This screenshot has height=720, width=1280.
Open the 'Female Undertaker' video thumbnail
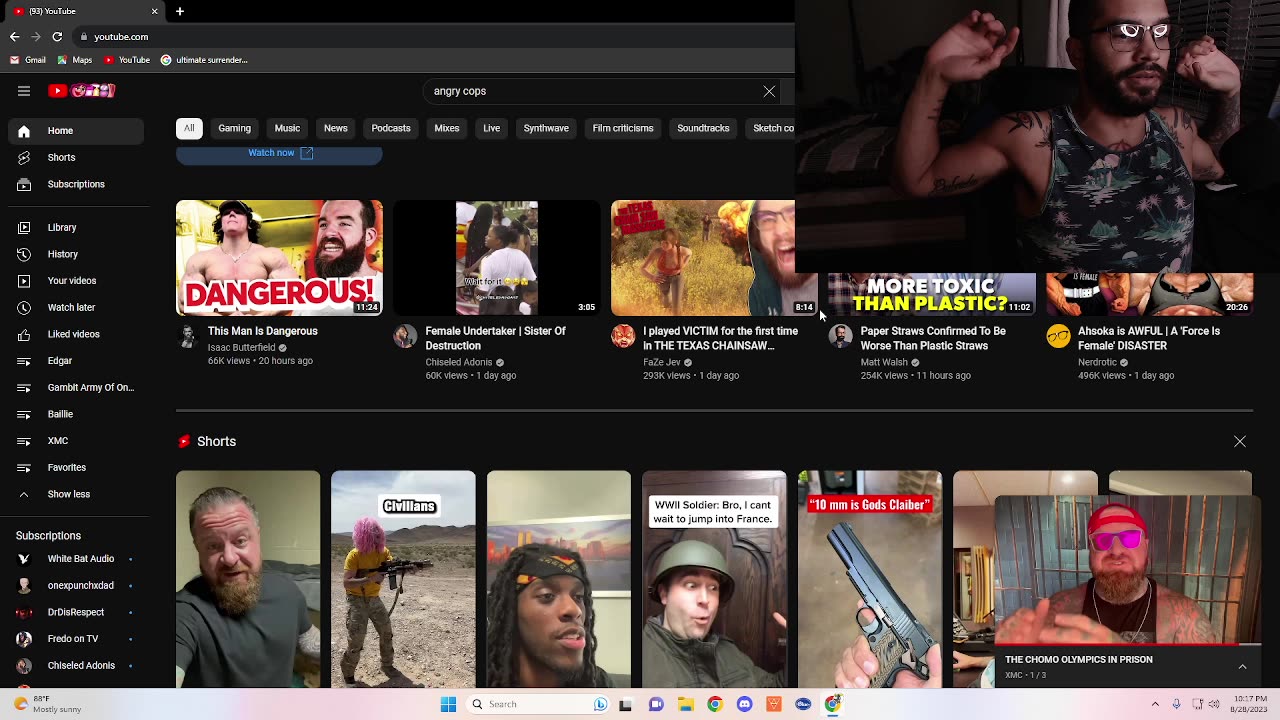(x=497, y=258)
